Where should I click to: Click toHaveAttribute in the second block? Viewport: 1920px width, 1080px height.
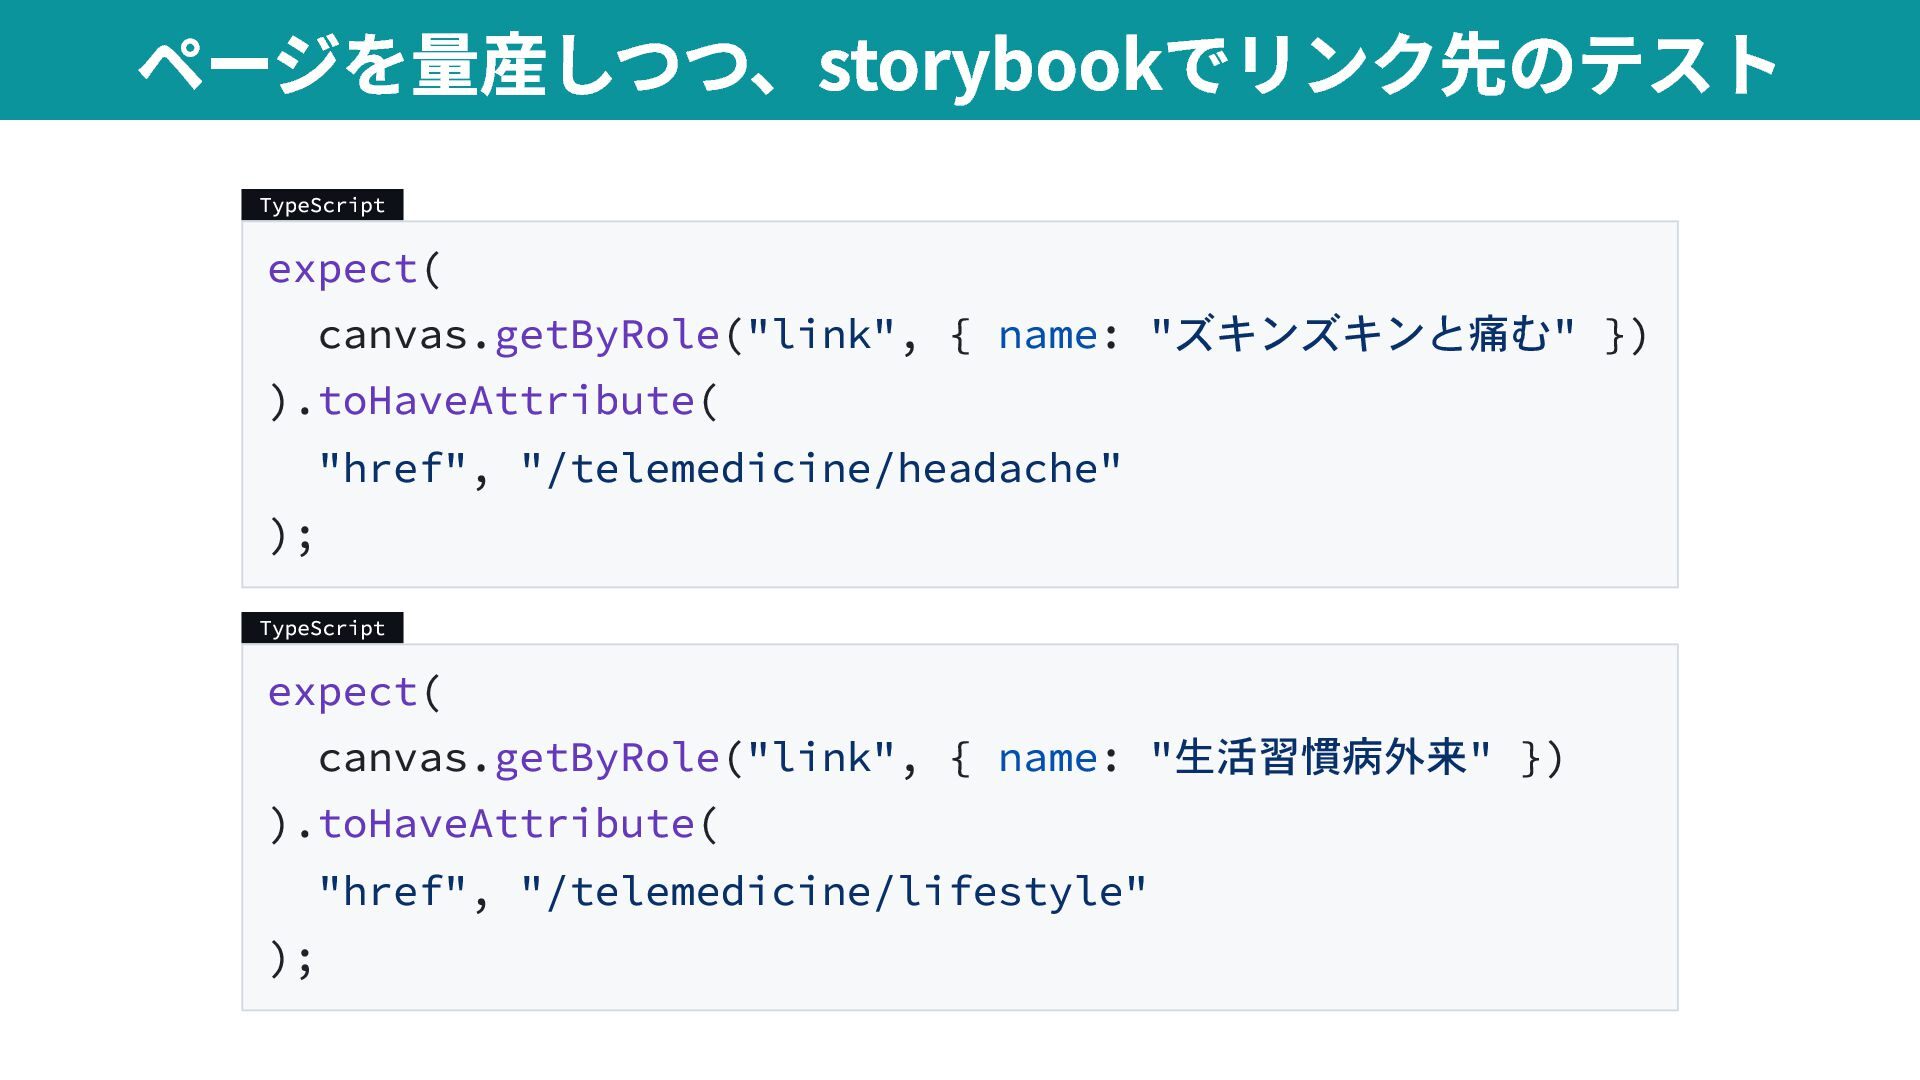point(506,824)
